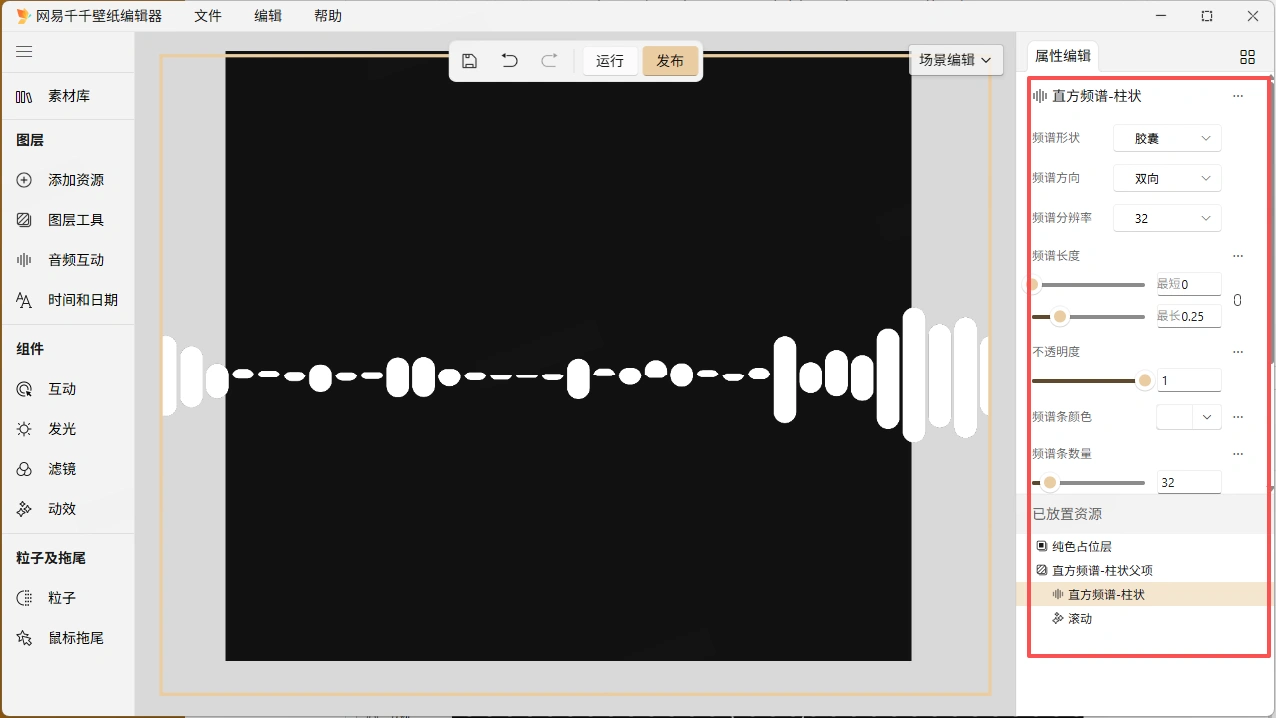This screenshot has height=718, width=1276.
Task: Undo the last action
Action: tap(509, 61)
